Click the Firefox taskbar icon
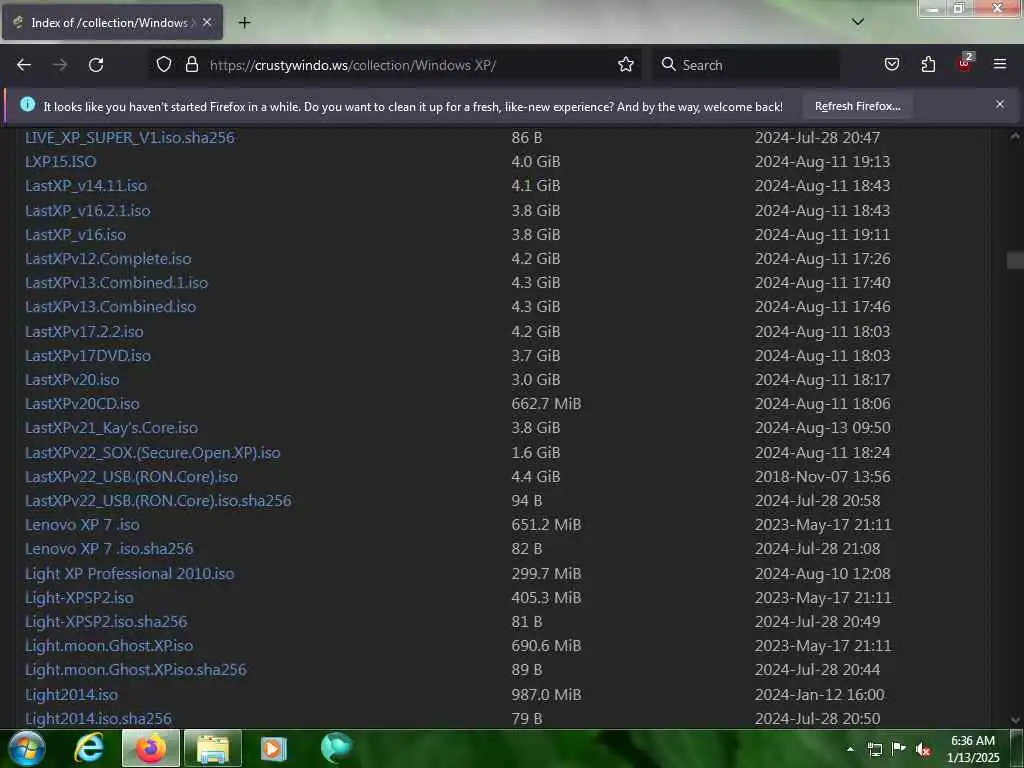 (x=151, y=748)
